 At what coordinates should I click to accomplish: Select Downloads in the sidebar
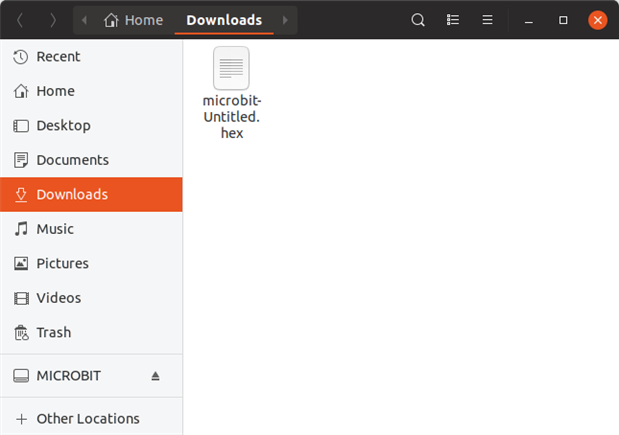pyautogui.click(x=91, y=194)
